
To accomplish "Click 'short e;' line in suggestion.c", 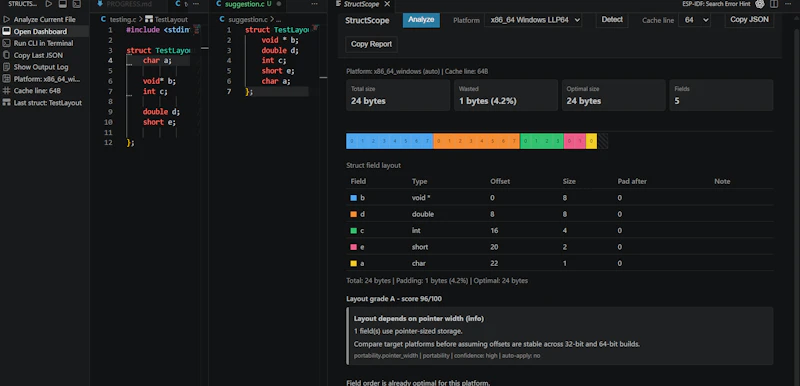I will pos(278,71).
